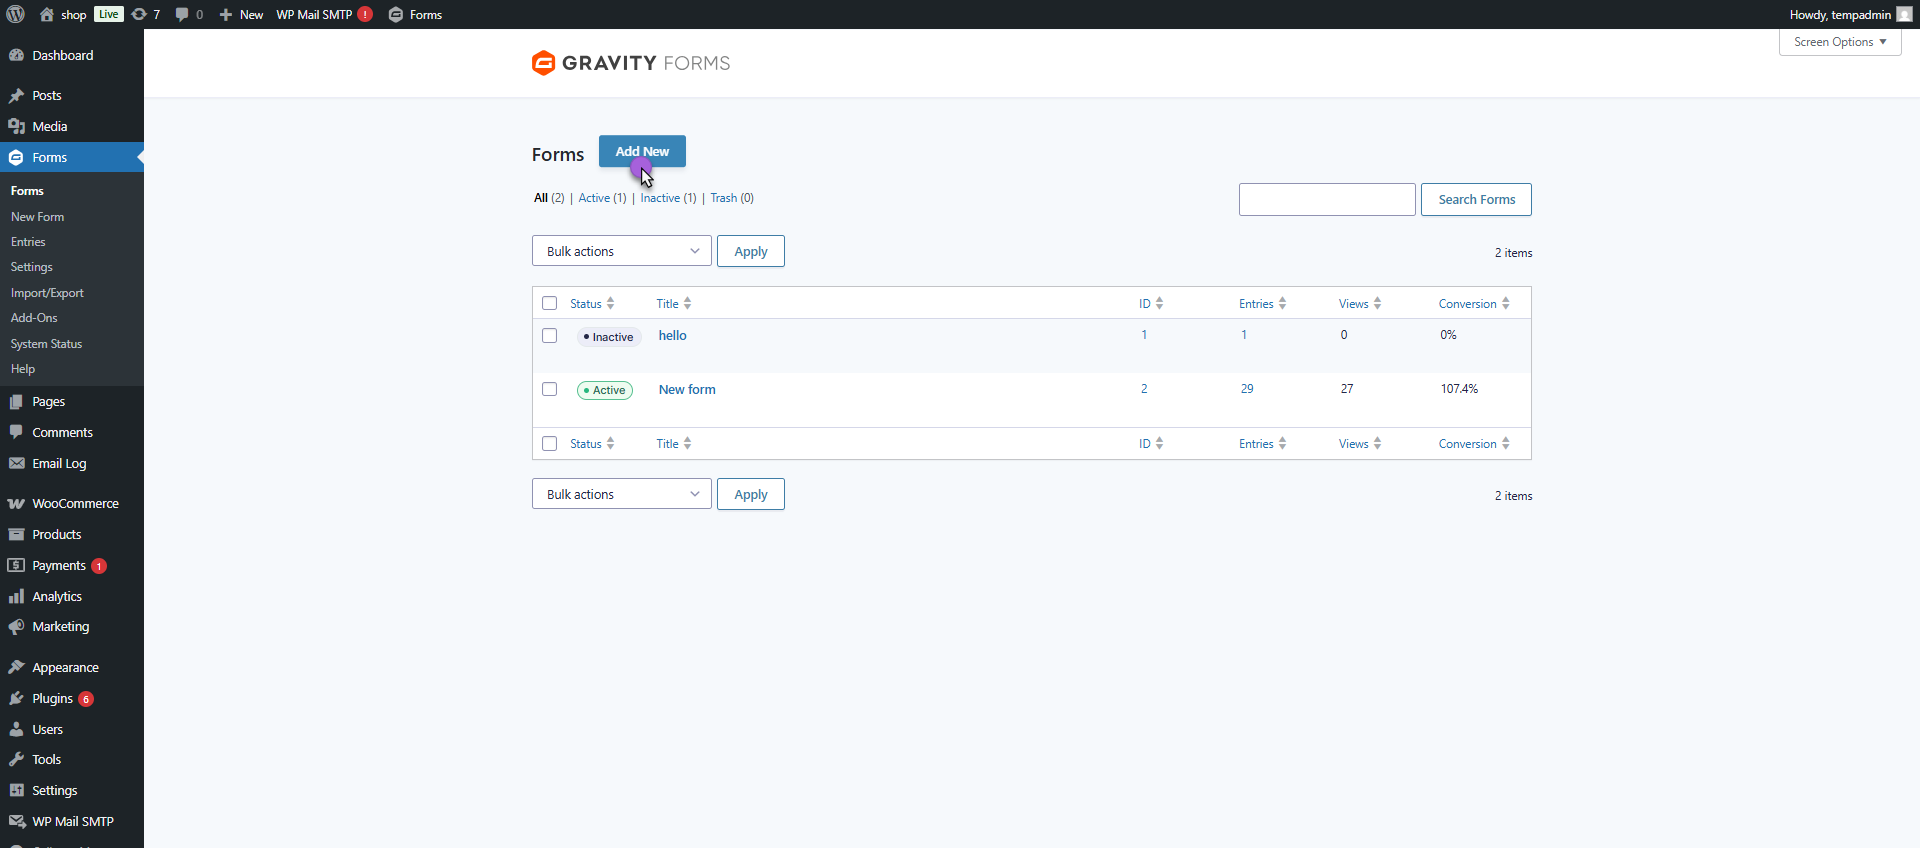Open Analytics from the sidebar
This screenshot has height=848, width=1920.
(x=57, y=597)
